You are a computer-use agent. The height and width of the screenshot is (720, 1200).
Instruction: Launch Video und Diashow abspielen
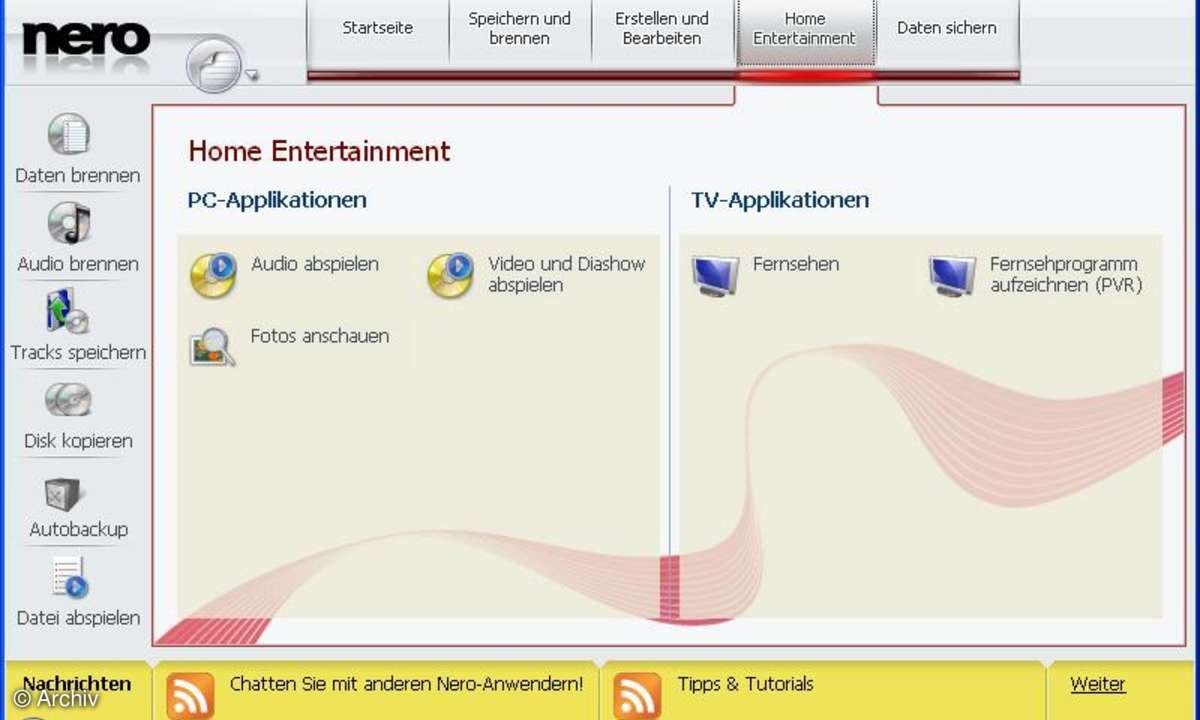(567, 275)
